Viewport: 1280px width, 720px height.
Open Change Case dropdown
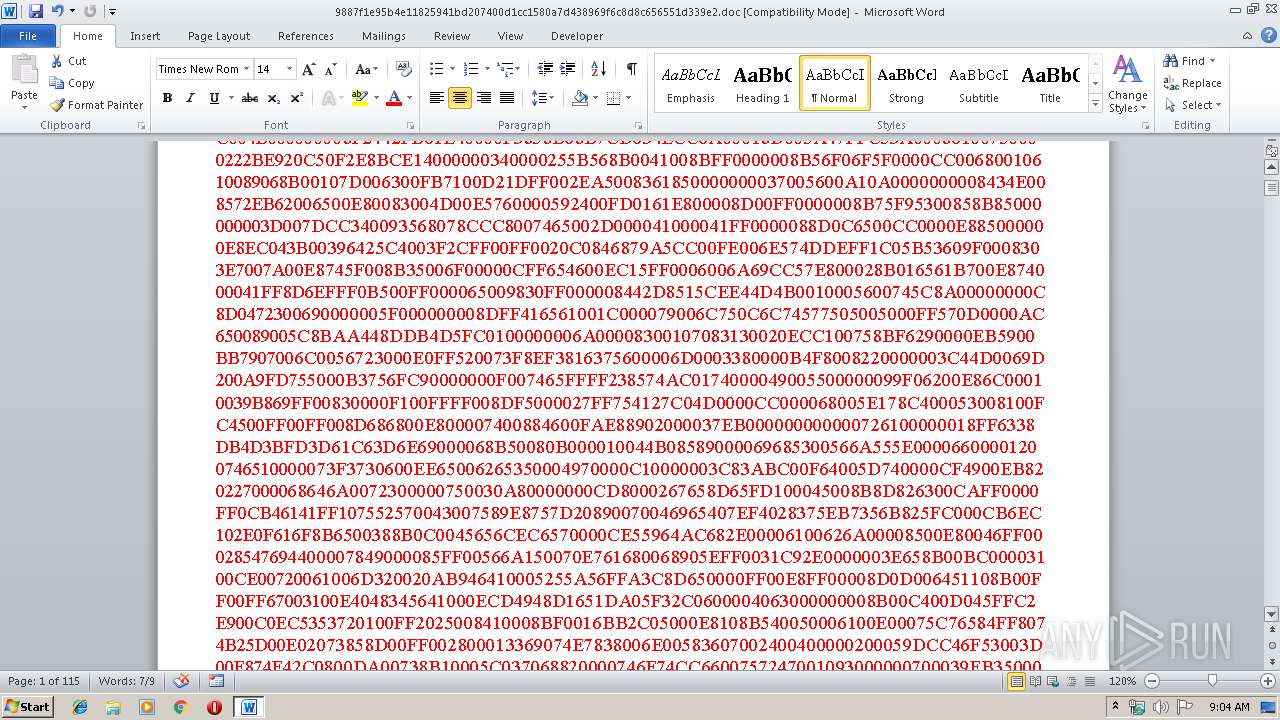click(x=366, y=69)
